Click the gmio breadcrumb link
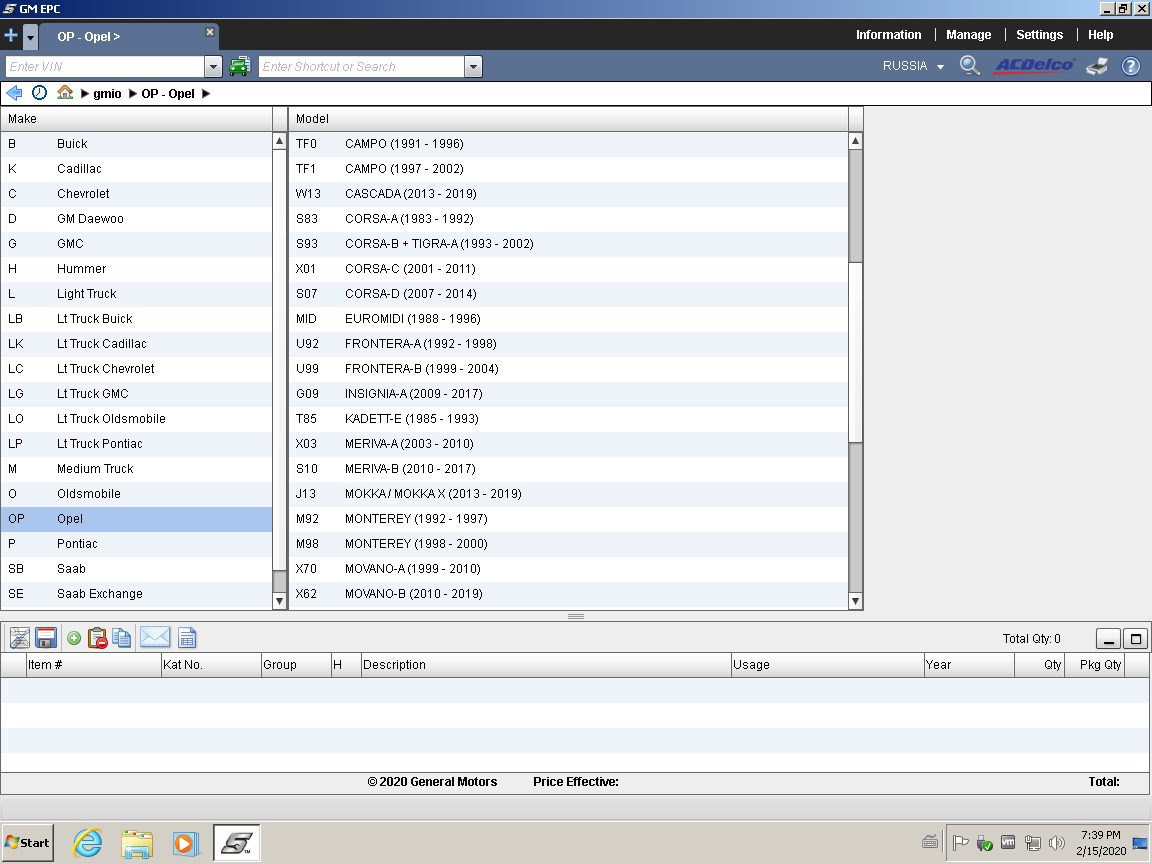 [x=107, y=94]
